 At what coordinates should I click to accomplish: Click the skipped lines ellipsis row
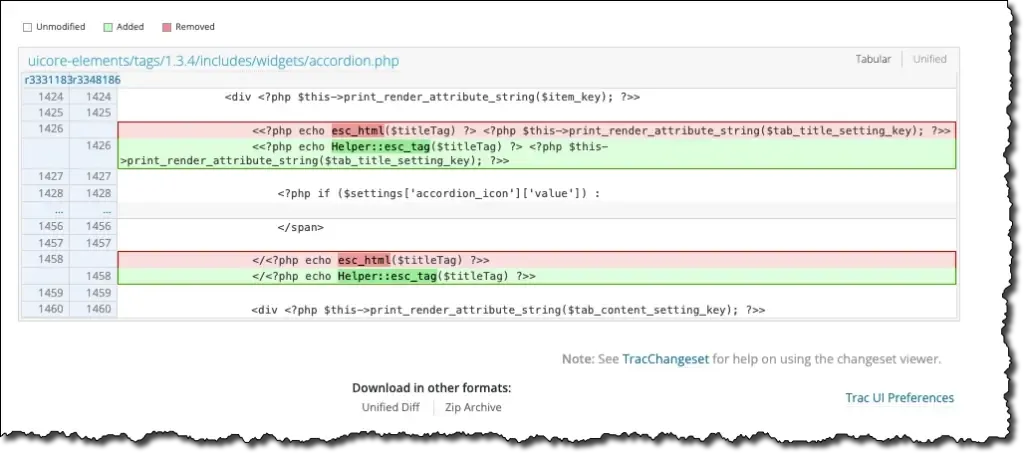[x=488, y=211]
